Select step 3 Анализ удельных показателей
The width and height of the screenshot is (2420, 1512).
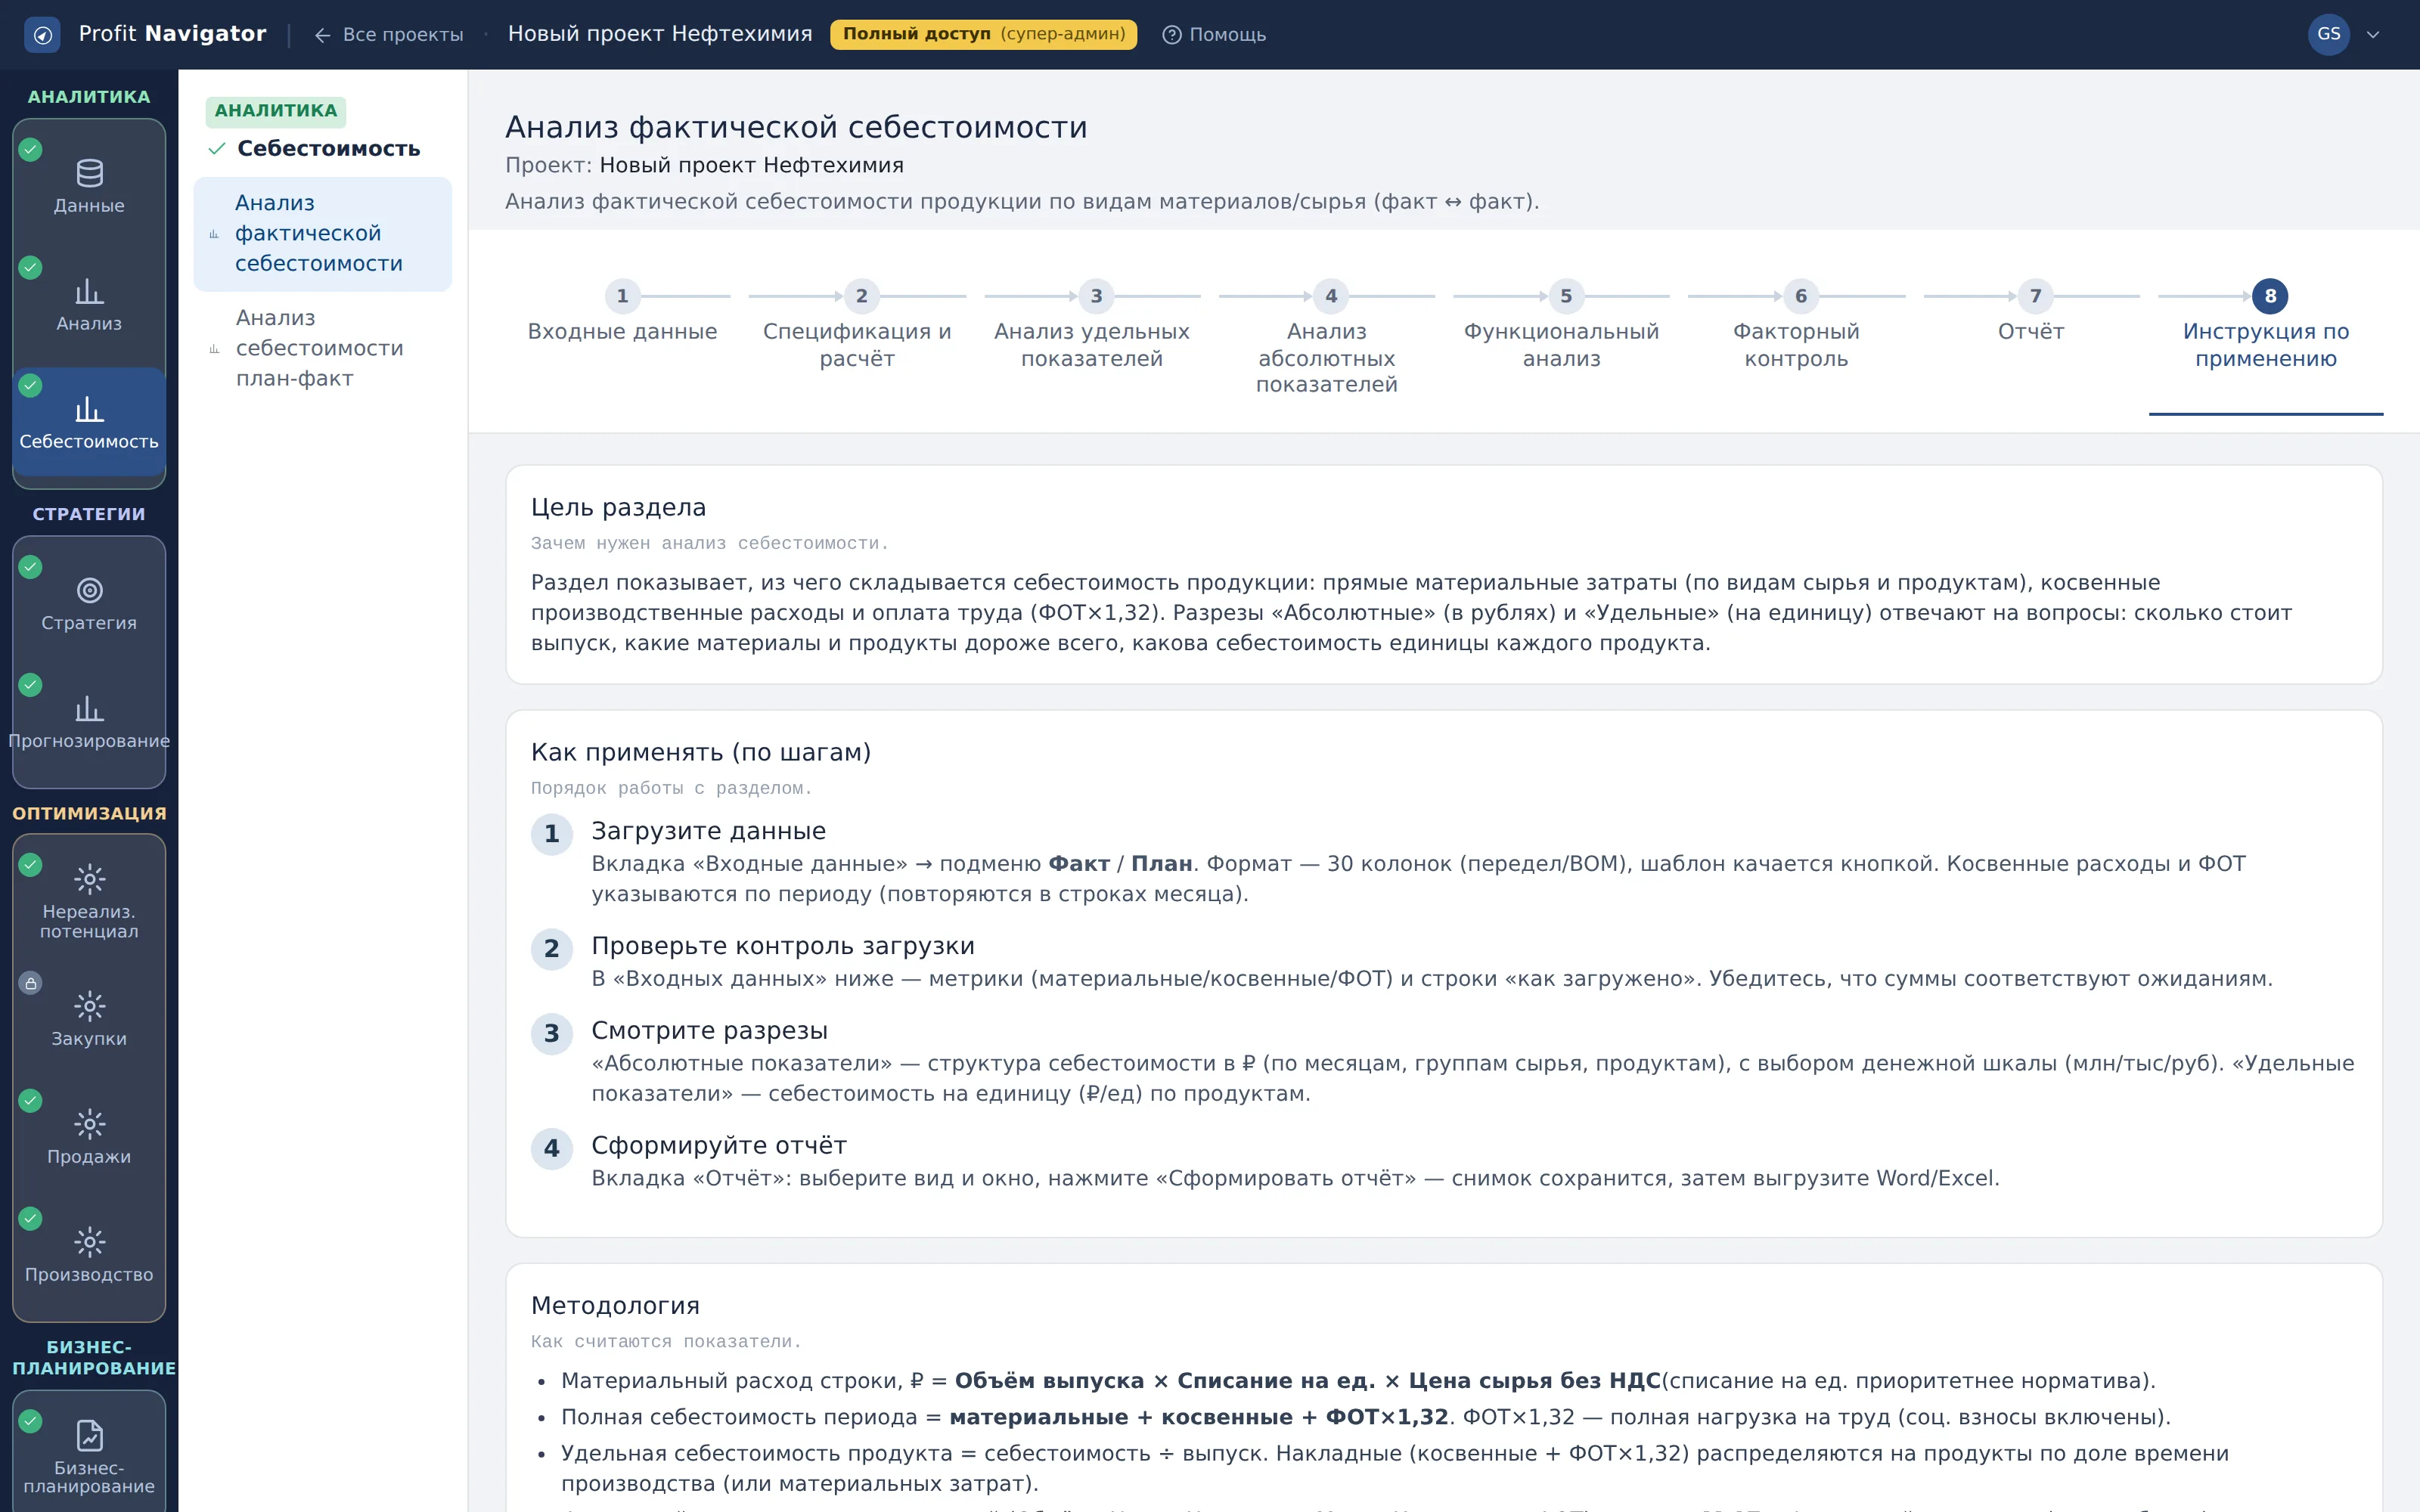1091,325
